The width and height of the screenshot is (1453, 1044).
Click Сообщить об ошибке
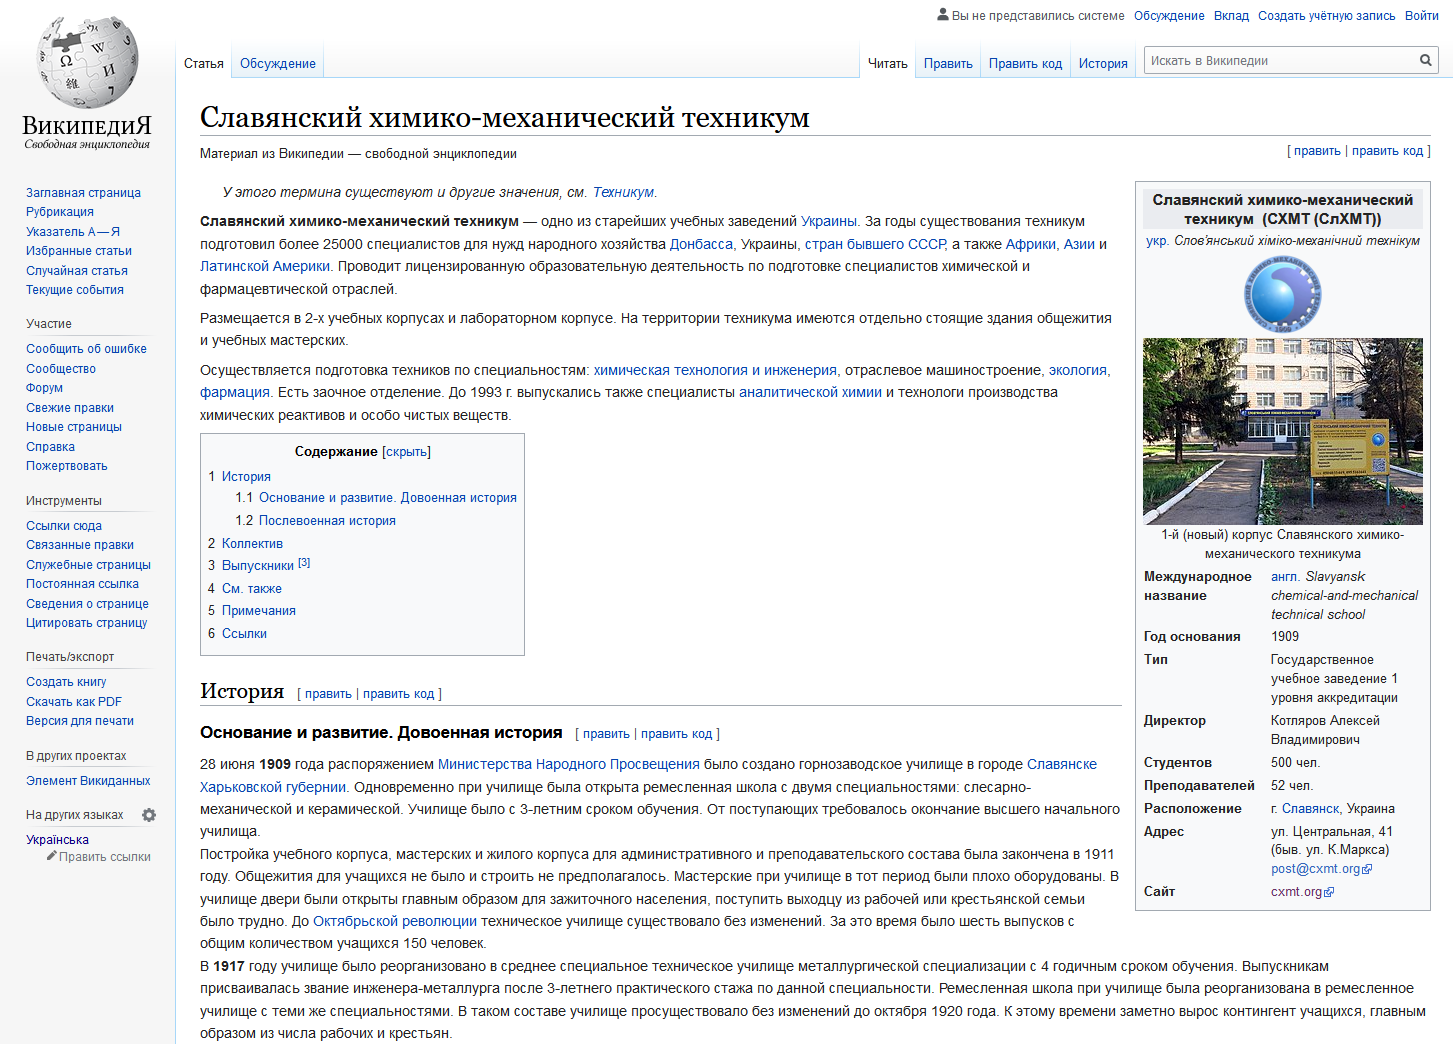tap(86, 349)
